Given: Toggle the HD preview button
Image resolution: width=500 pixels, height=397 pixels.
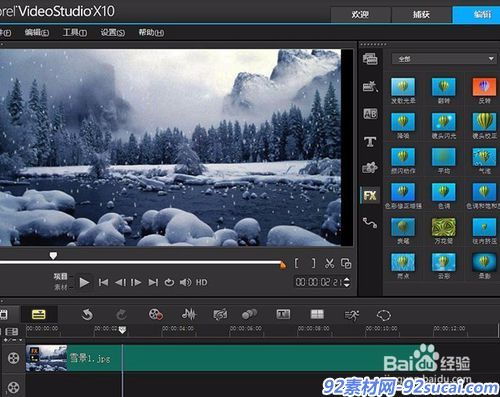Looking at the screenshot, I should coord(201,282).
